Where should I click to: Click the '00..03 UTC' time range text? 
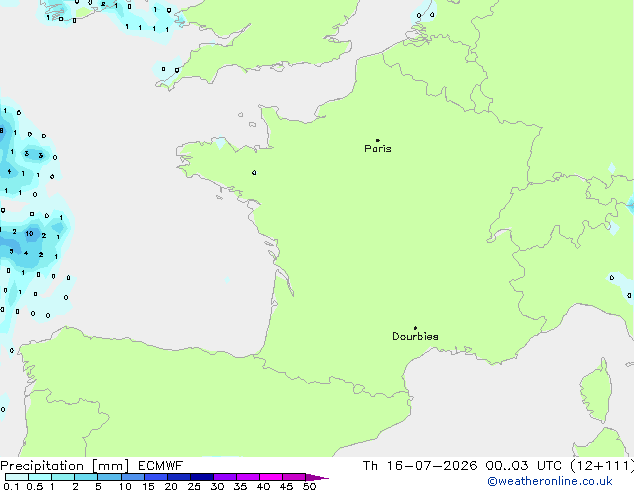point(524,466)
